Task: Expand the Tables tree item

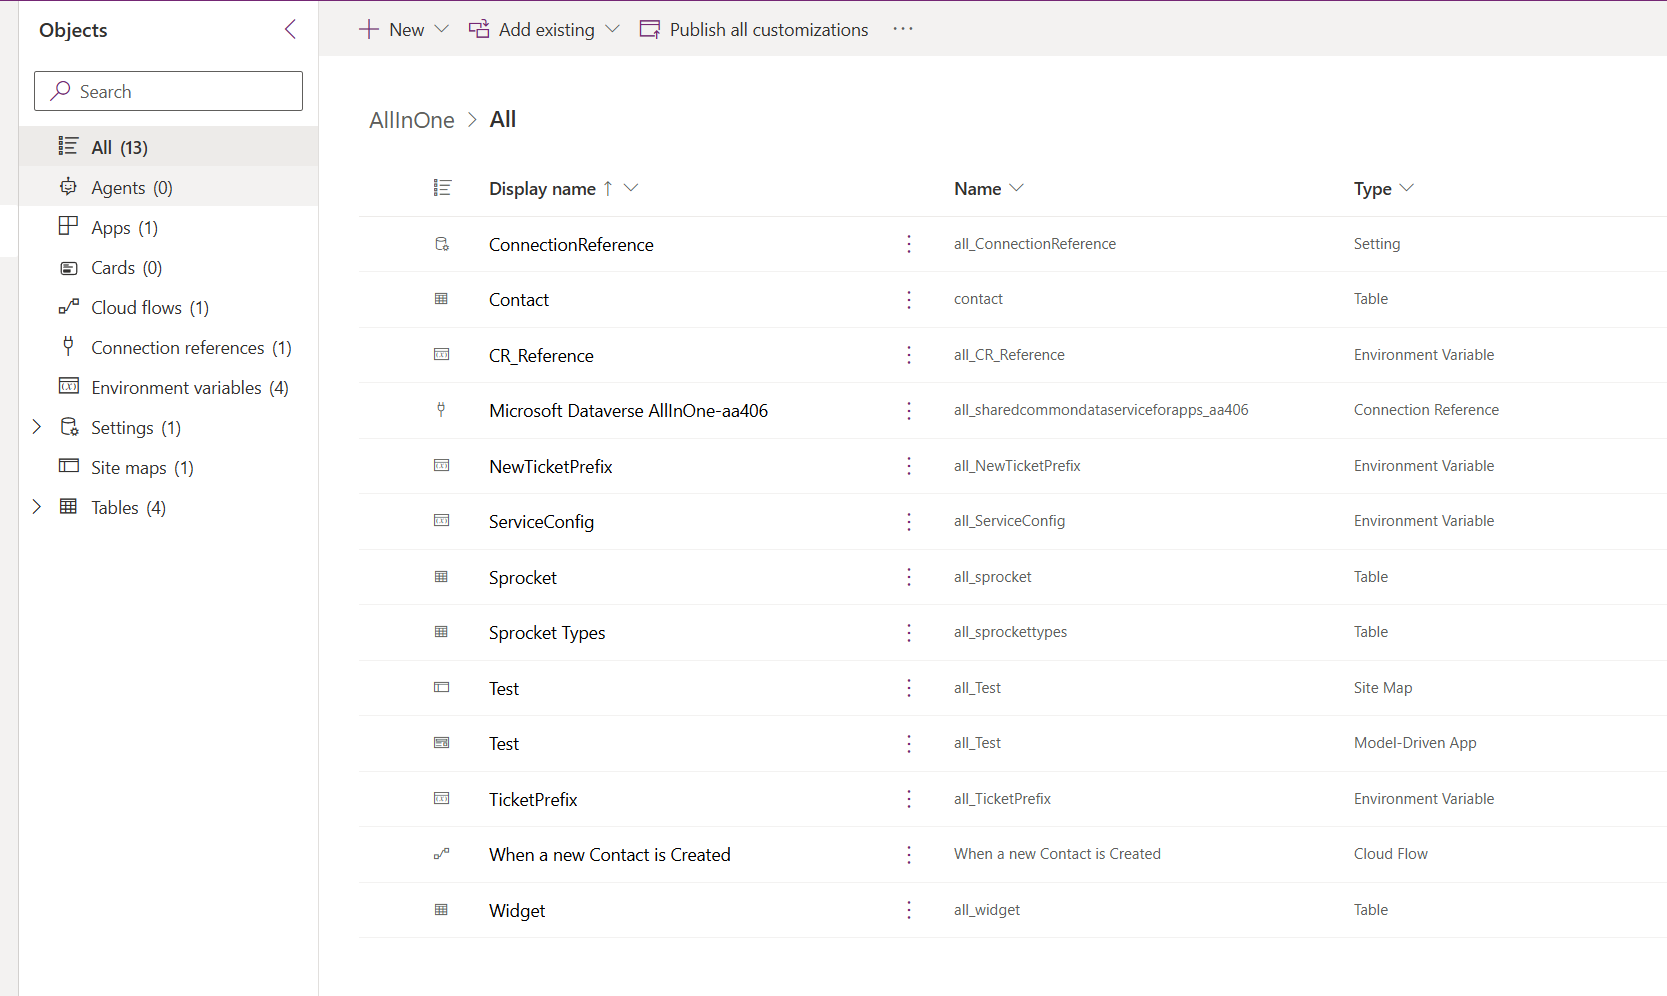Action: (37, 507)
